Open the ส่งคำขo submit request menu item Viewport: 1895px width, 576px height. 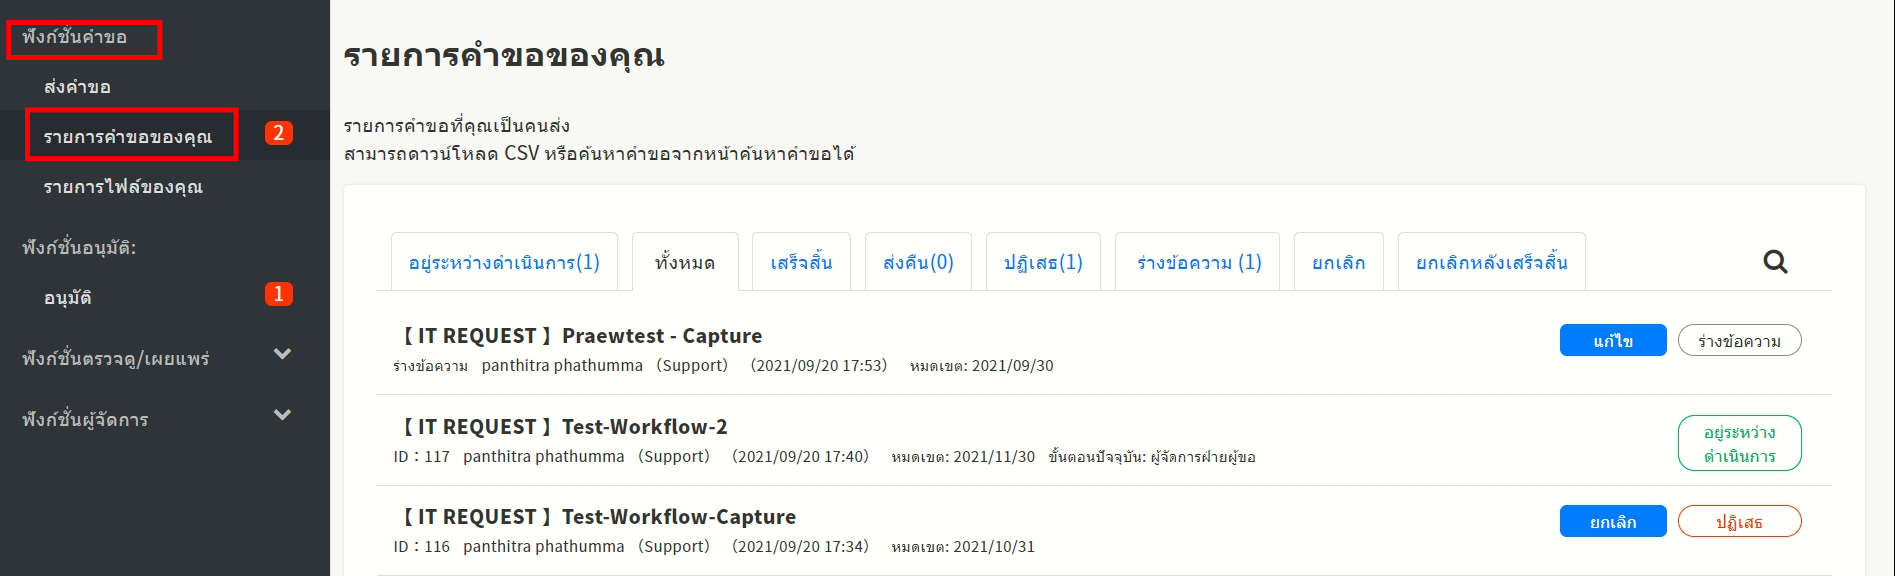[77, 87]
